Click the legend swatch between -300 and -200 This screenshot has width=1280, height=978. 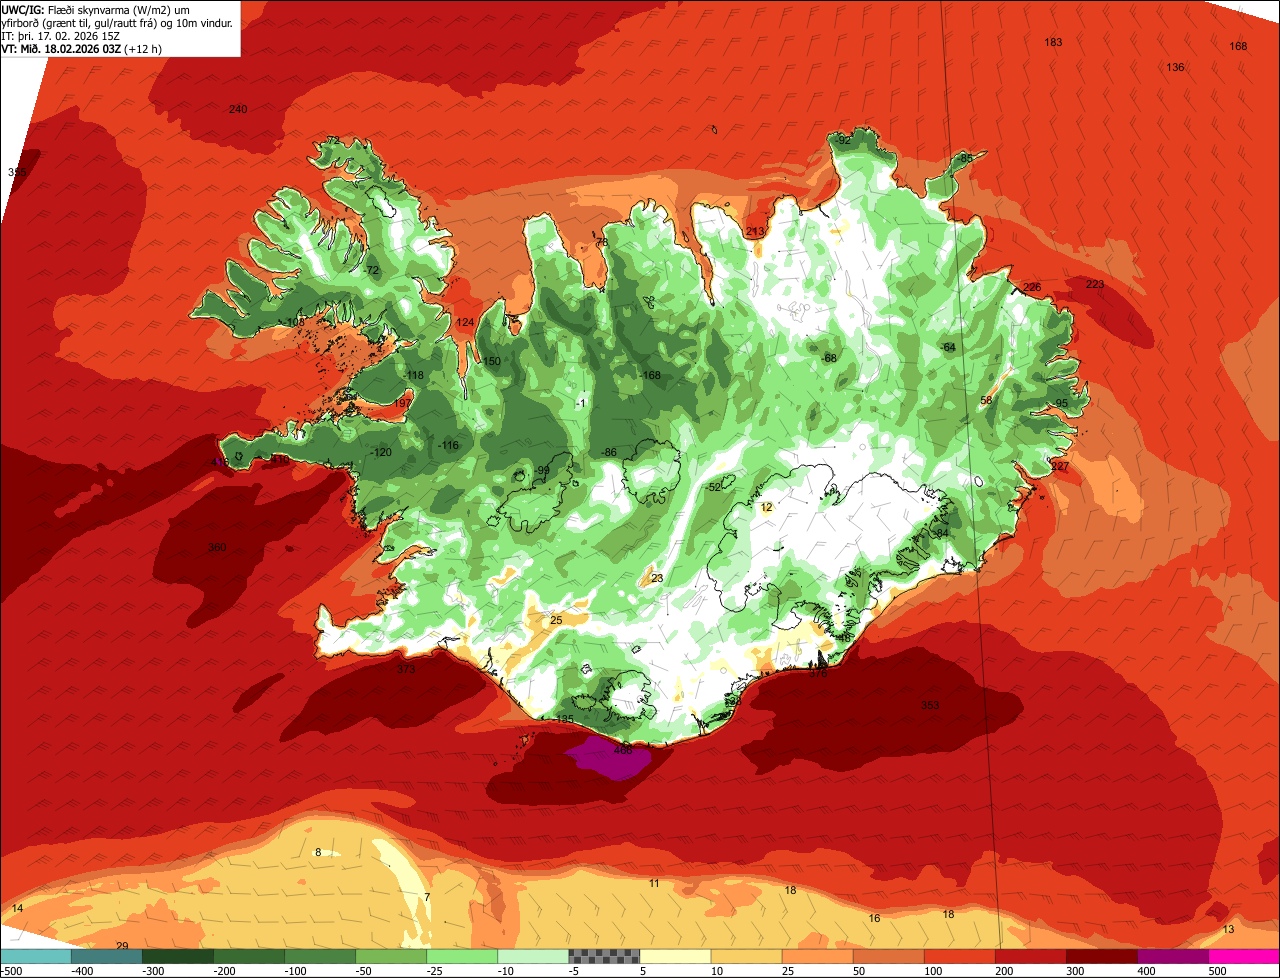click(177, 956)
